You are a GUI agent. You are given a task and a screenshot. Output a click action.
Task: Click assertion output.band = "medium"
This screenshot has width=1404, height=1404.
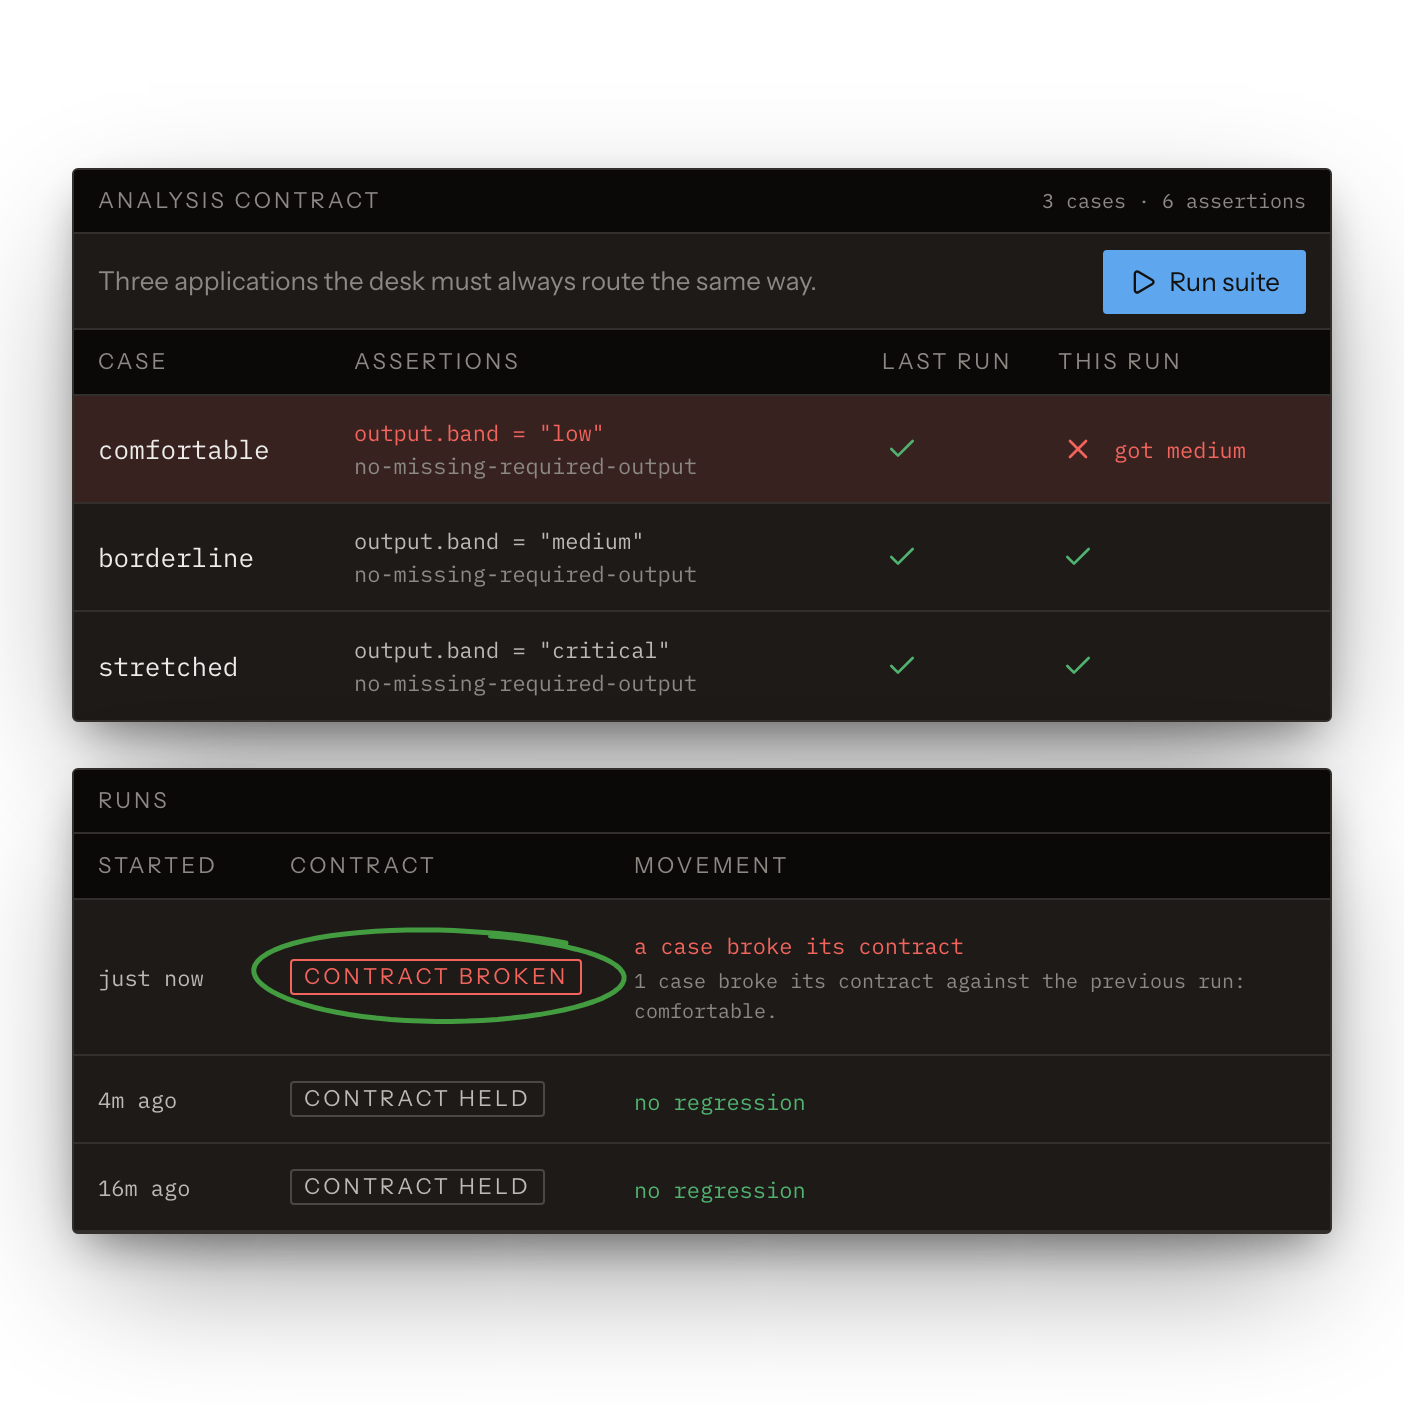499,542
